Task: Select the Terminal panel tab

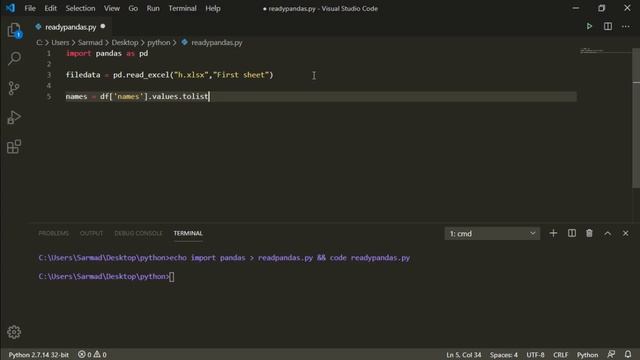Action: coord(188,233)
